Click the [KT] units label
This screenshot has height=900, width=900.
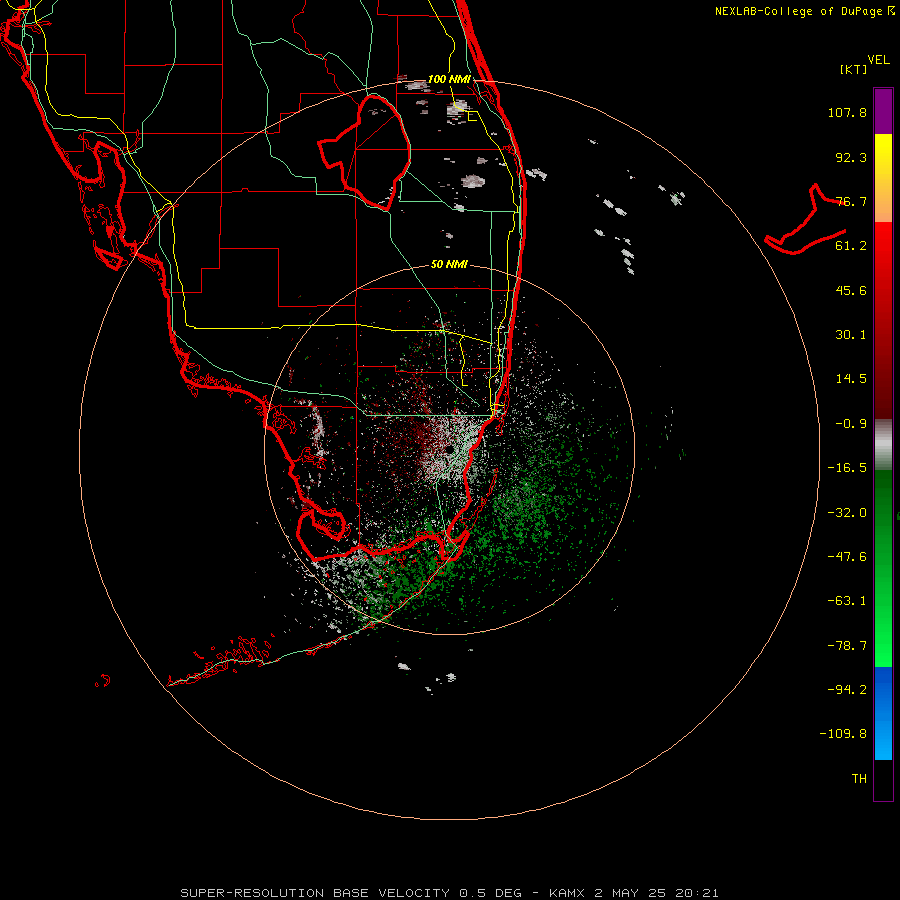point(853,69)
